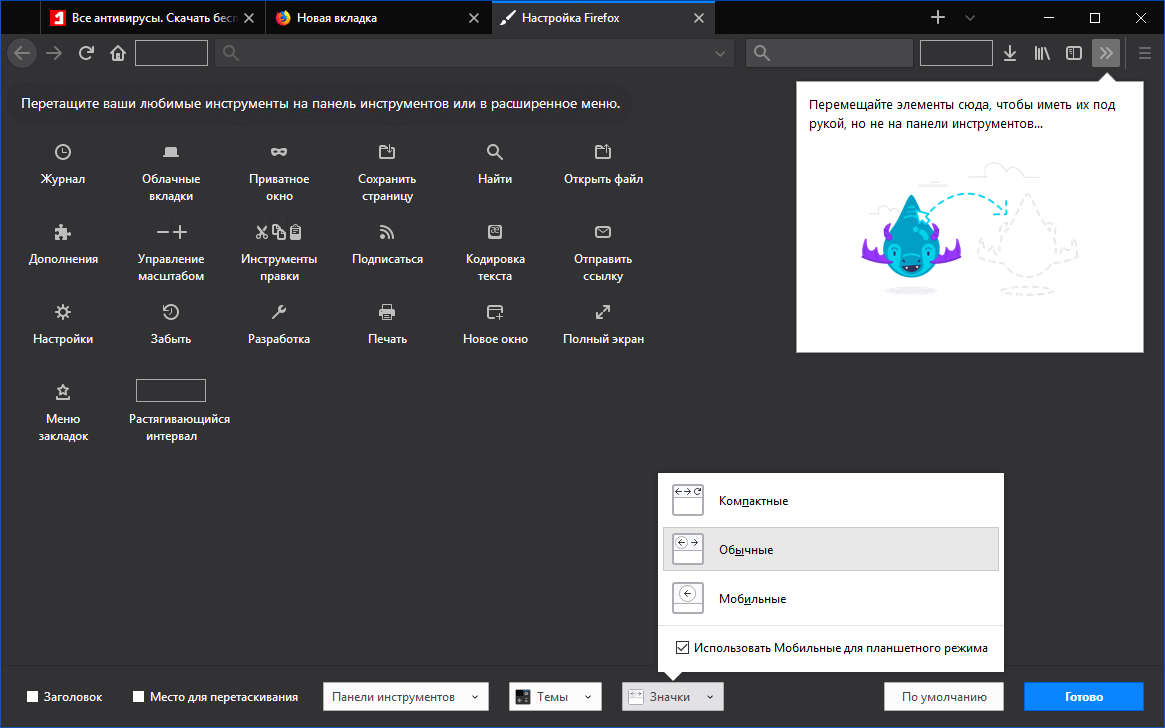Image resolution: width=1165 pixels, height=728 pixels.
Task: Click the По умолчанию button
Action: (x=943, y=696)
